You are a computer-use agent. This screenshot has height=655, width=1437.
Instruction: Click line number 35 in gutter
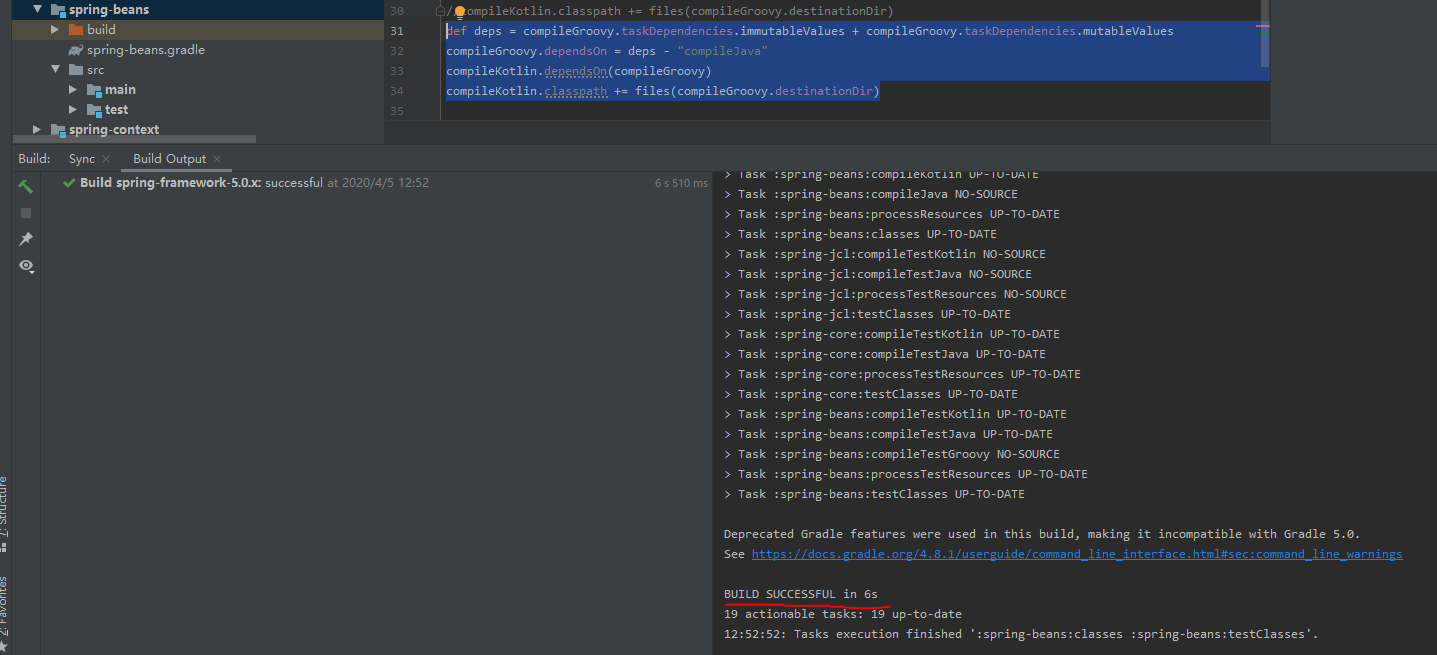click(x=397, y=111)
